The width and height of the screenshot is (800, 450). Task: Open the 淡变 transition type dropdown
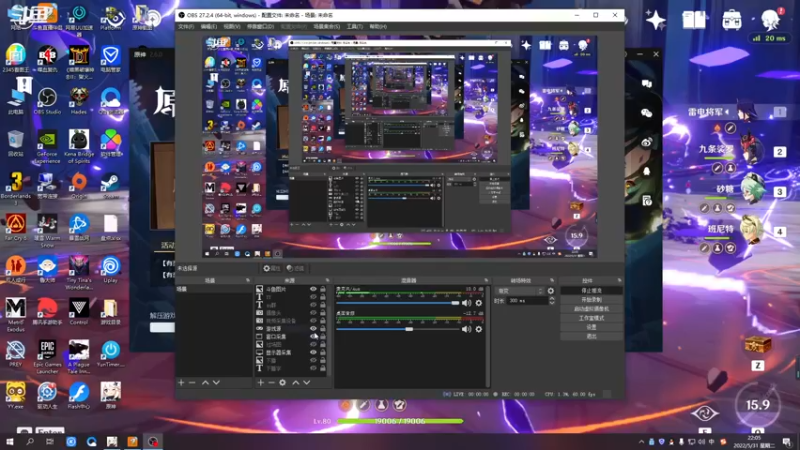(519, 291)
